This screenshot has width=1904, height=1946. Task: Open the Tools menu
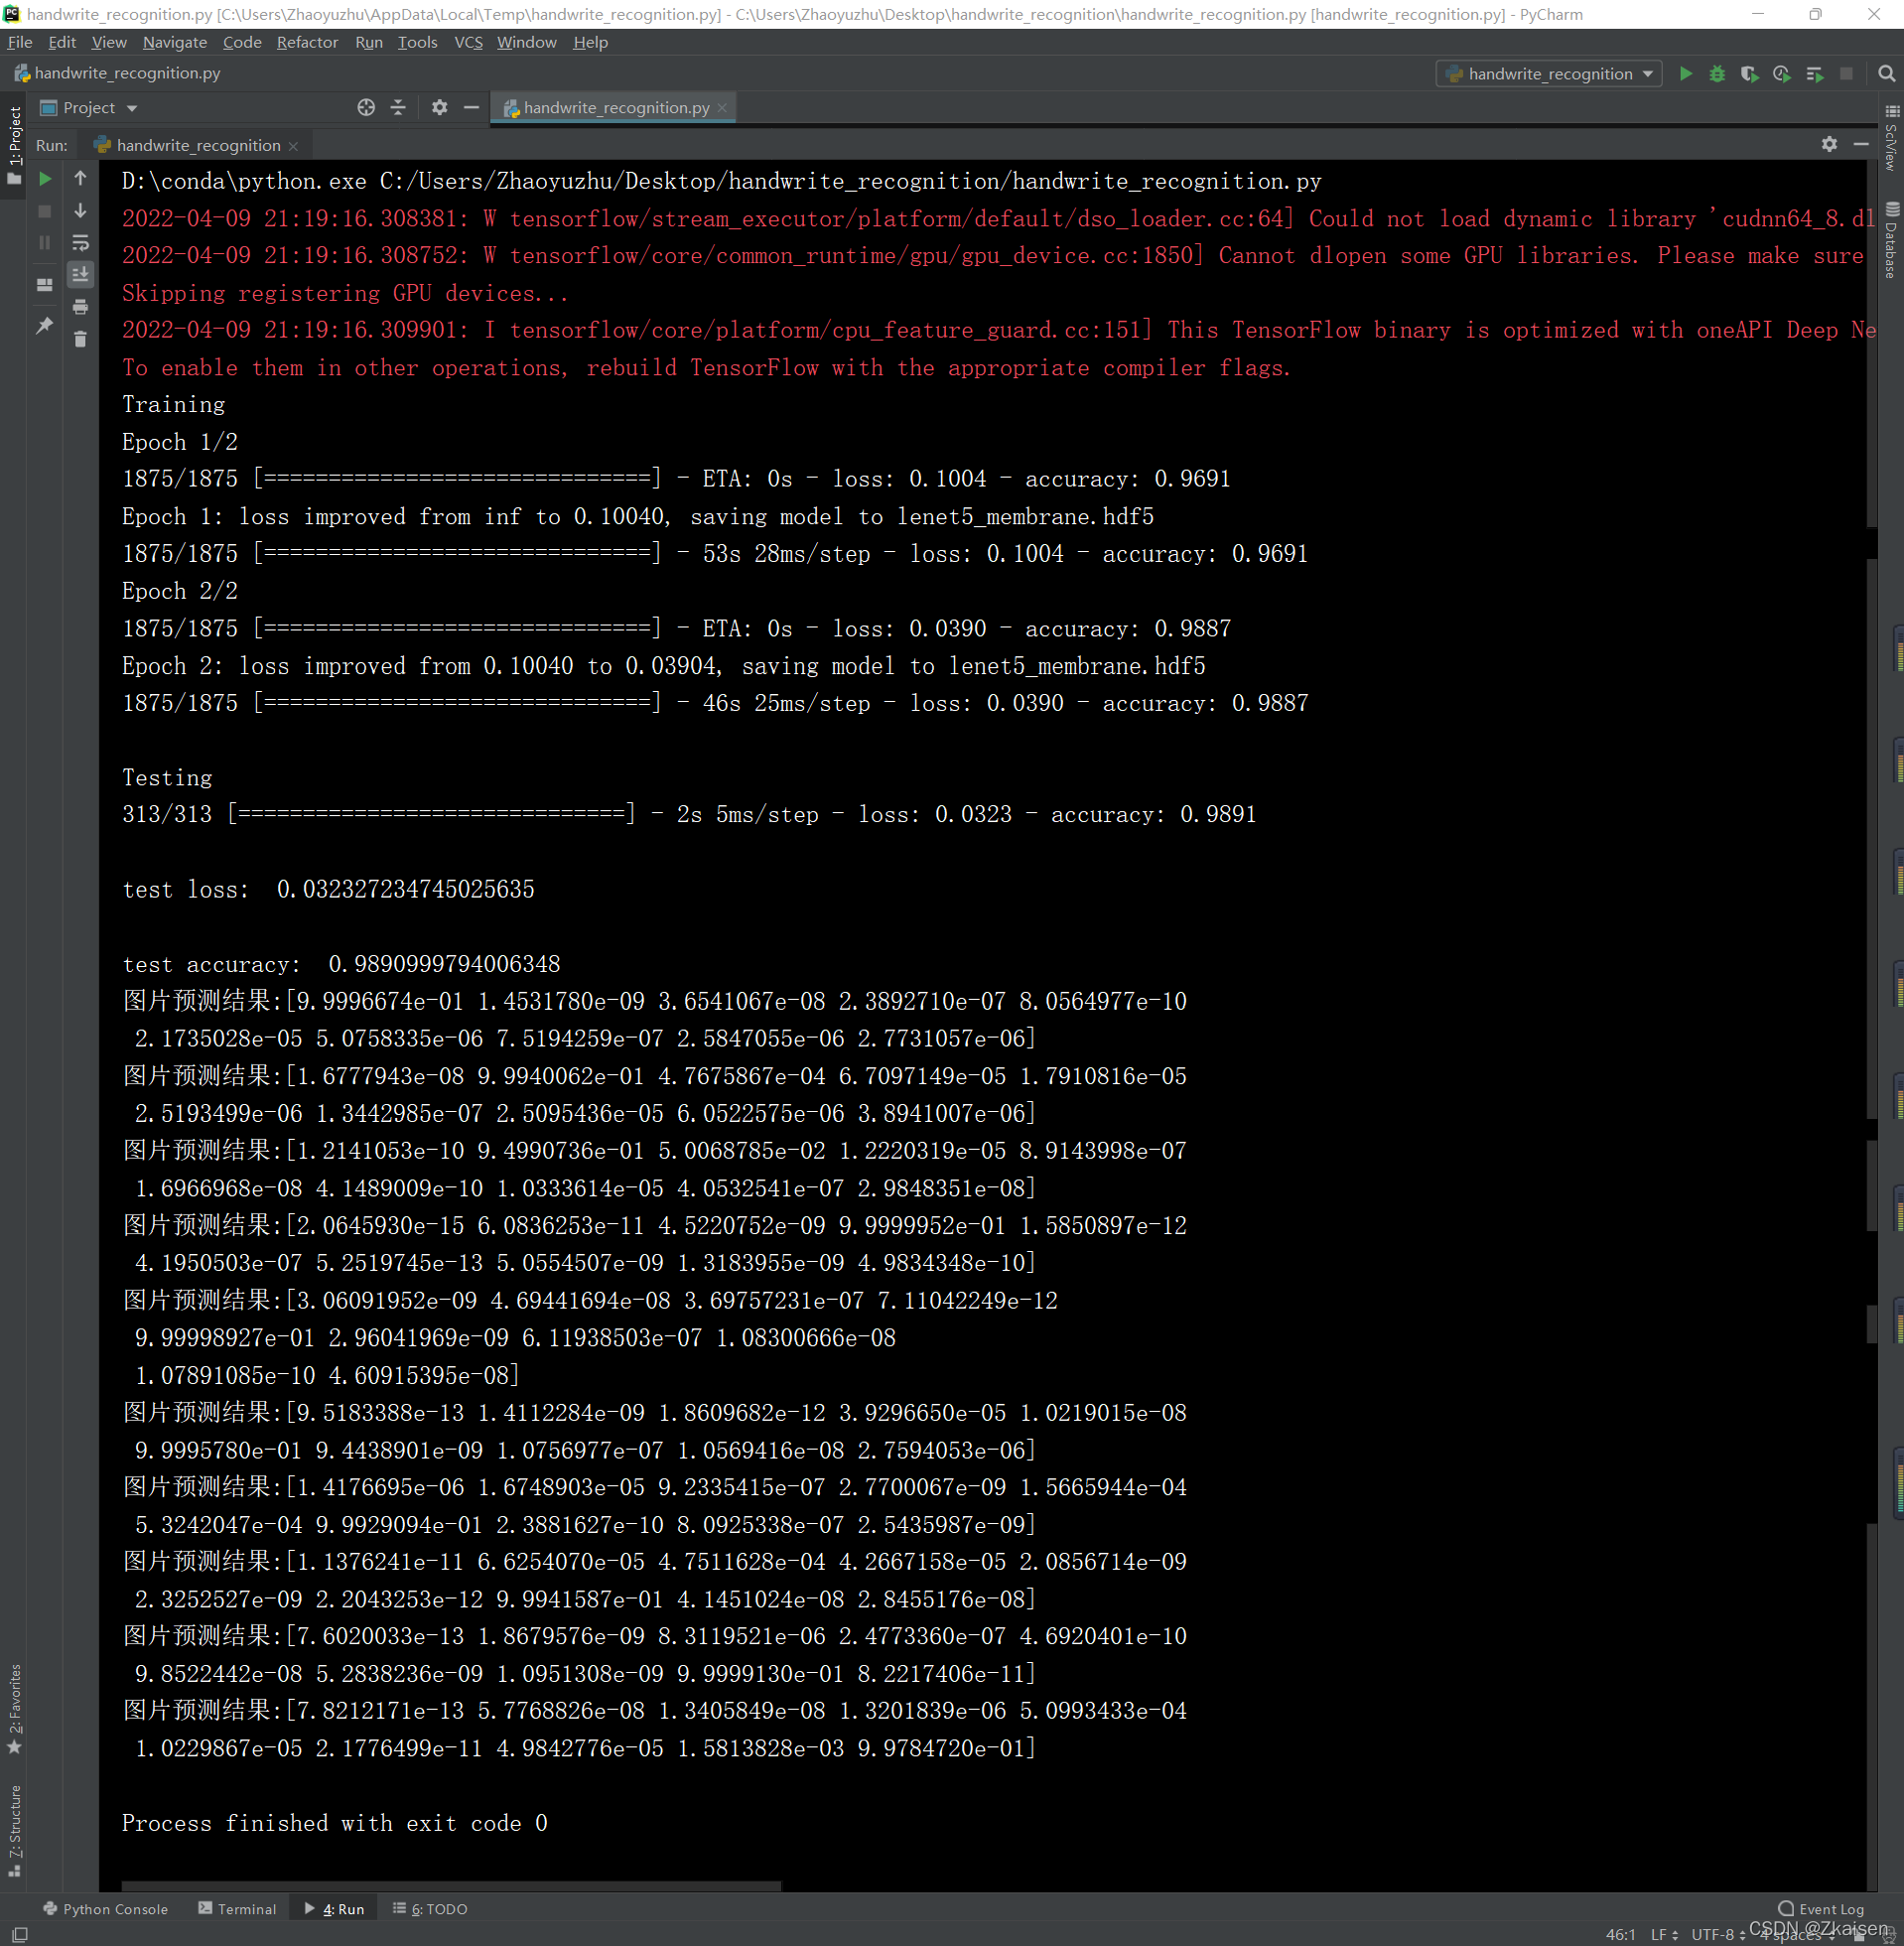tap(418, 42)
